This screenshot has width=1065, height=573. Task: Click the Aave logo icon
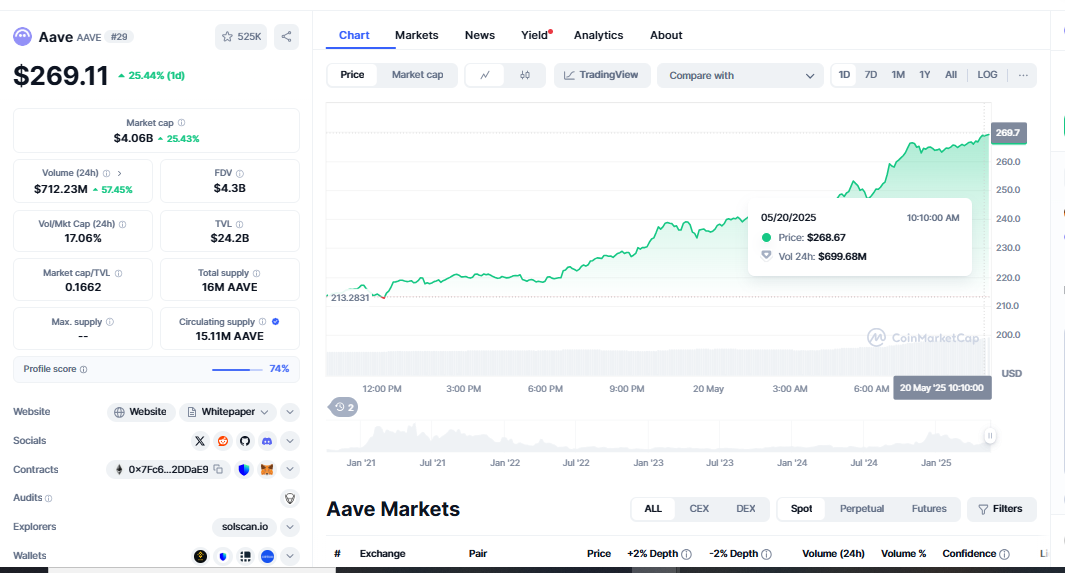tap(22, 37)
